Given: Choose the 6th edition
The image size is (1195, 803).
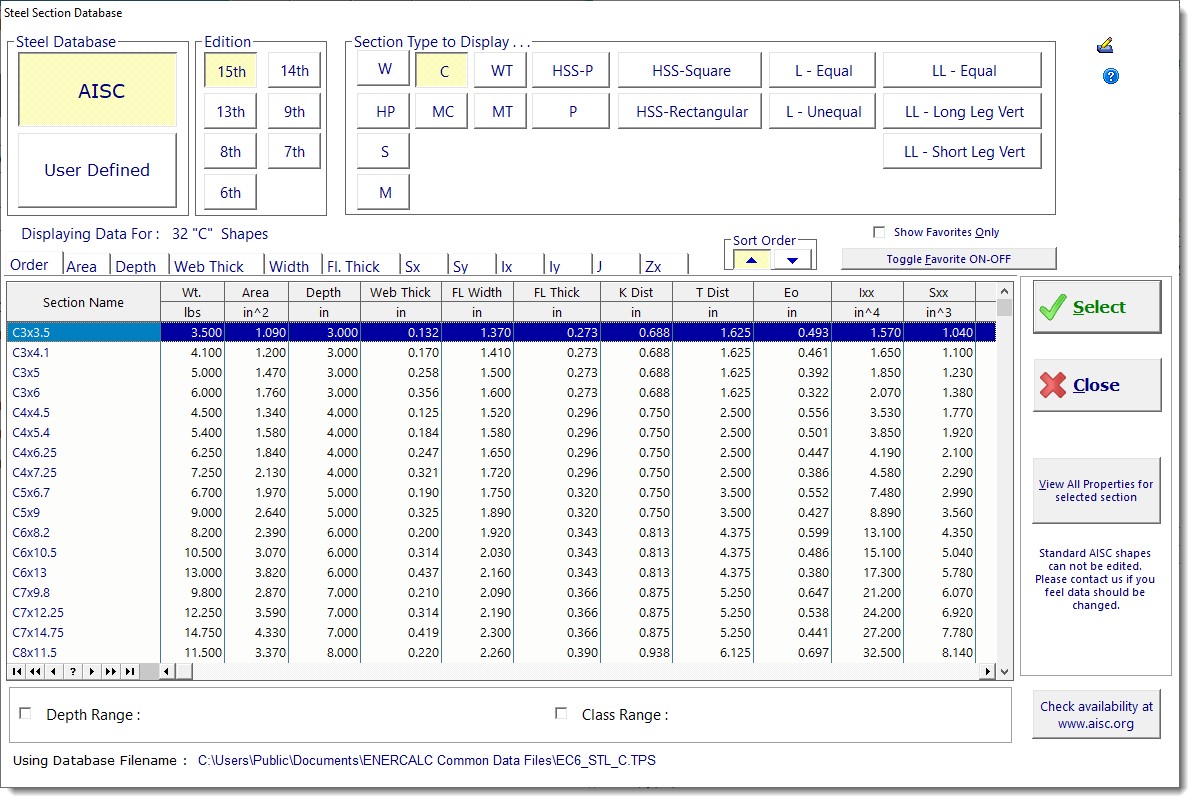Looking at the screenshot, I should 231,192.
